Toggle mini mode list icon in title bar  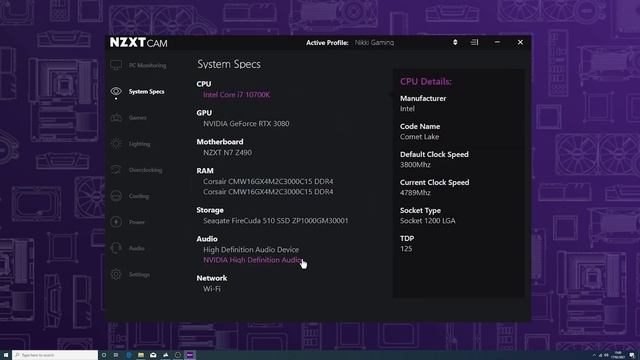(x=474, y=42)
